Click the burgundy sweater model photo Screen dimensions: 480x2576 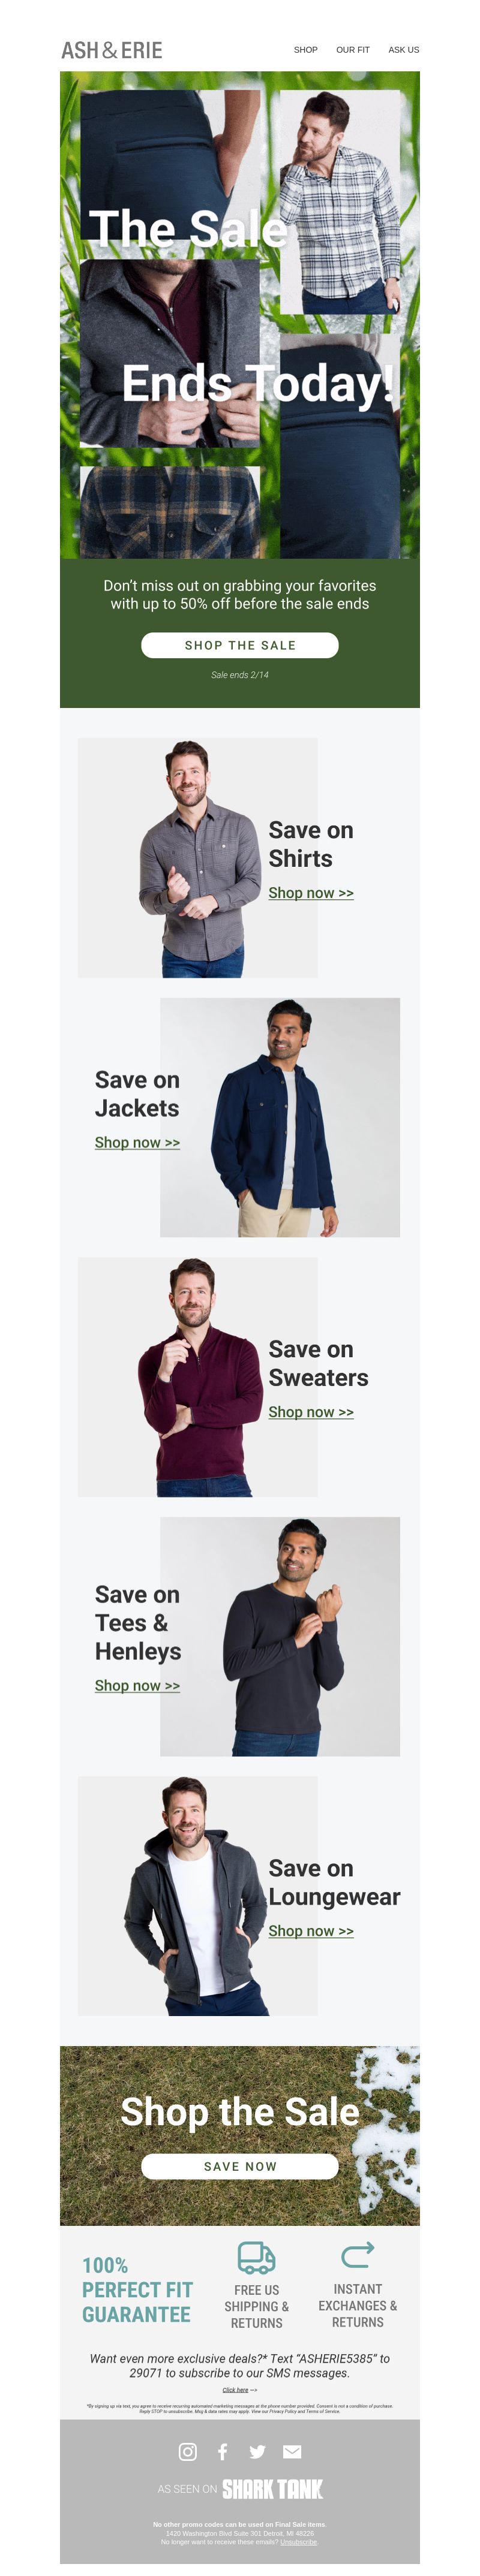(198, 1377)
